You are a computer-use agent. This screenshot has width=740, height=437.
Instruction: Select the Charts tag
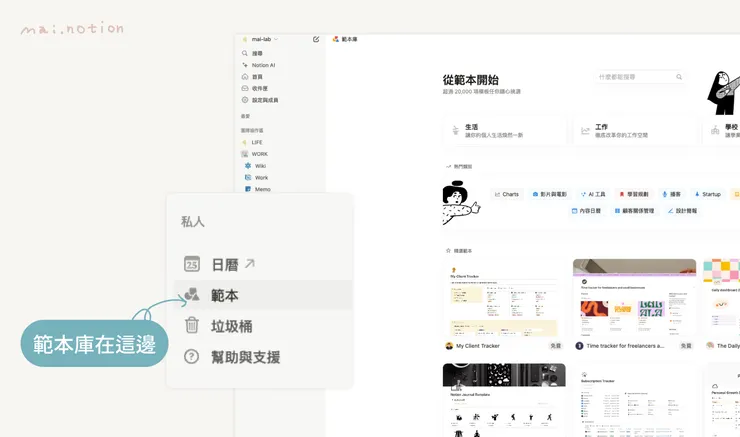[x=506, y=194]
